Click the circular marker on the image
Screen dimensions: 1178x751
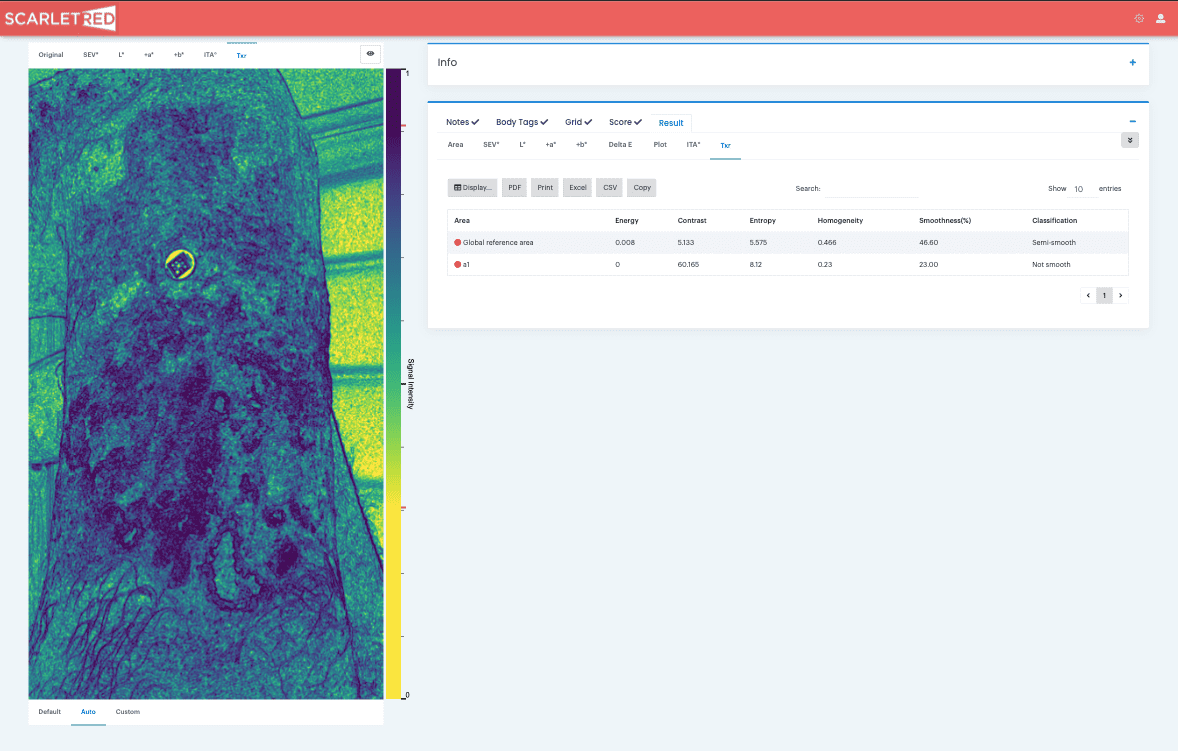(x=180, y=264)
